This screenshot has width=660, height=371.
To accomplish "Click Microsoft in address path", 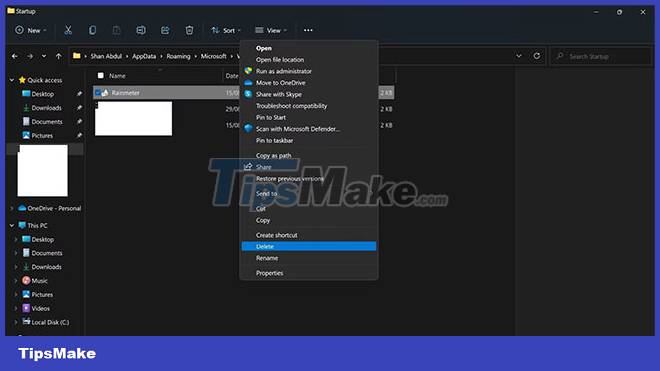I will [x=213, y=56].
